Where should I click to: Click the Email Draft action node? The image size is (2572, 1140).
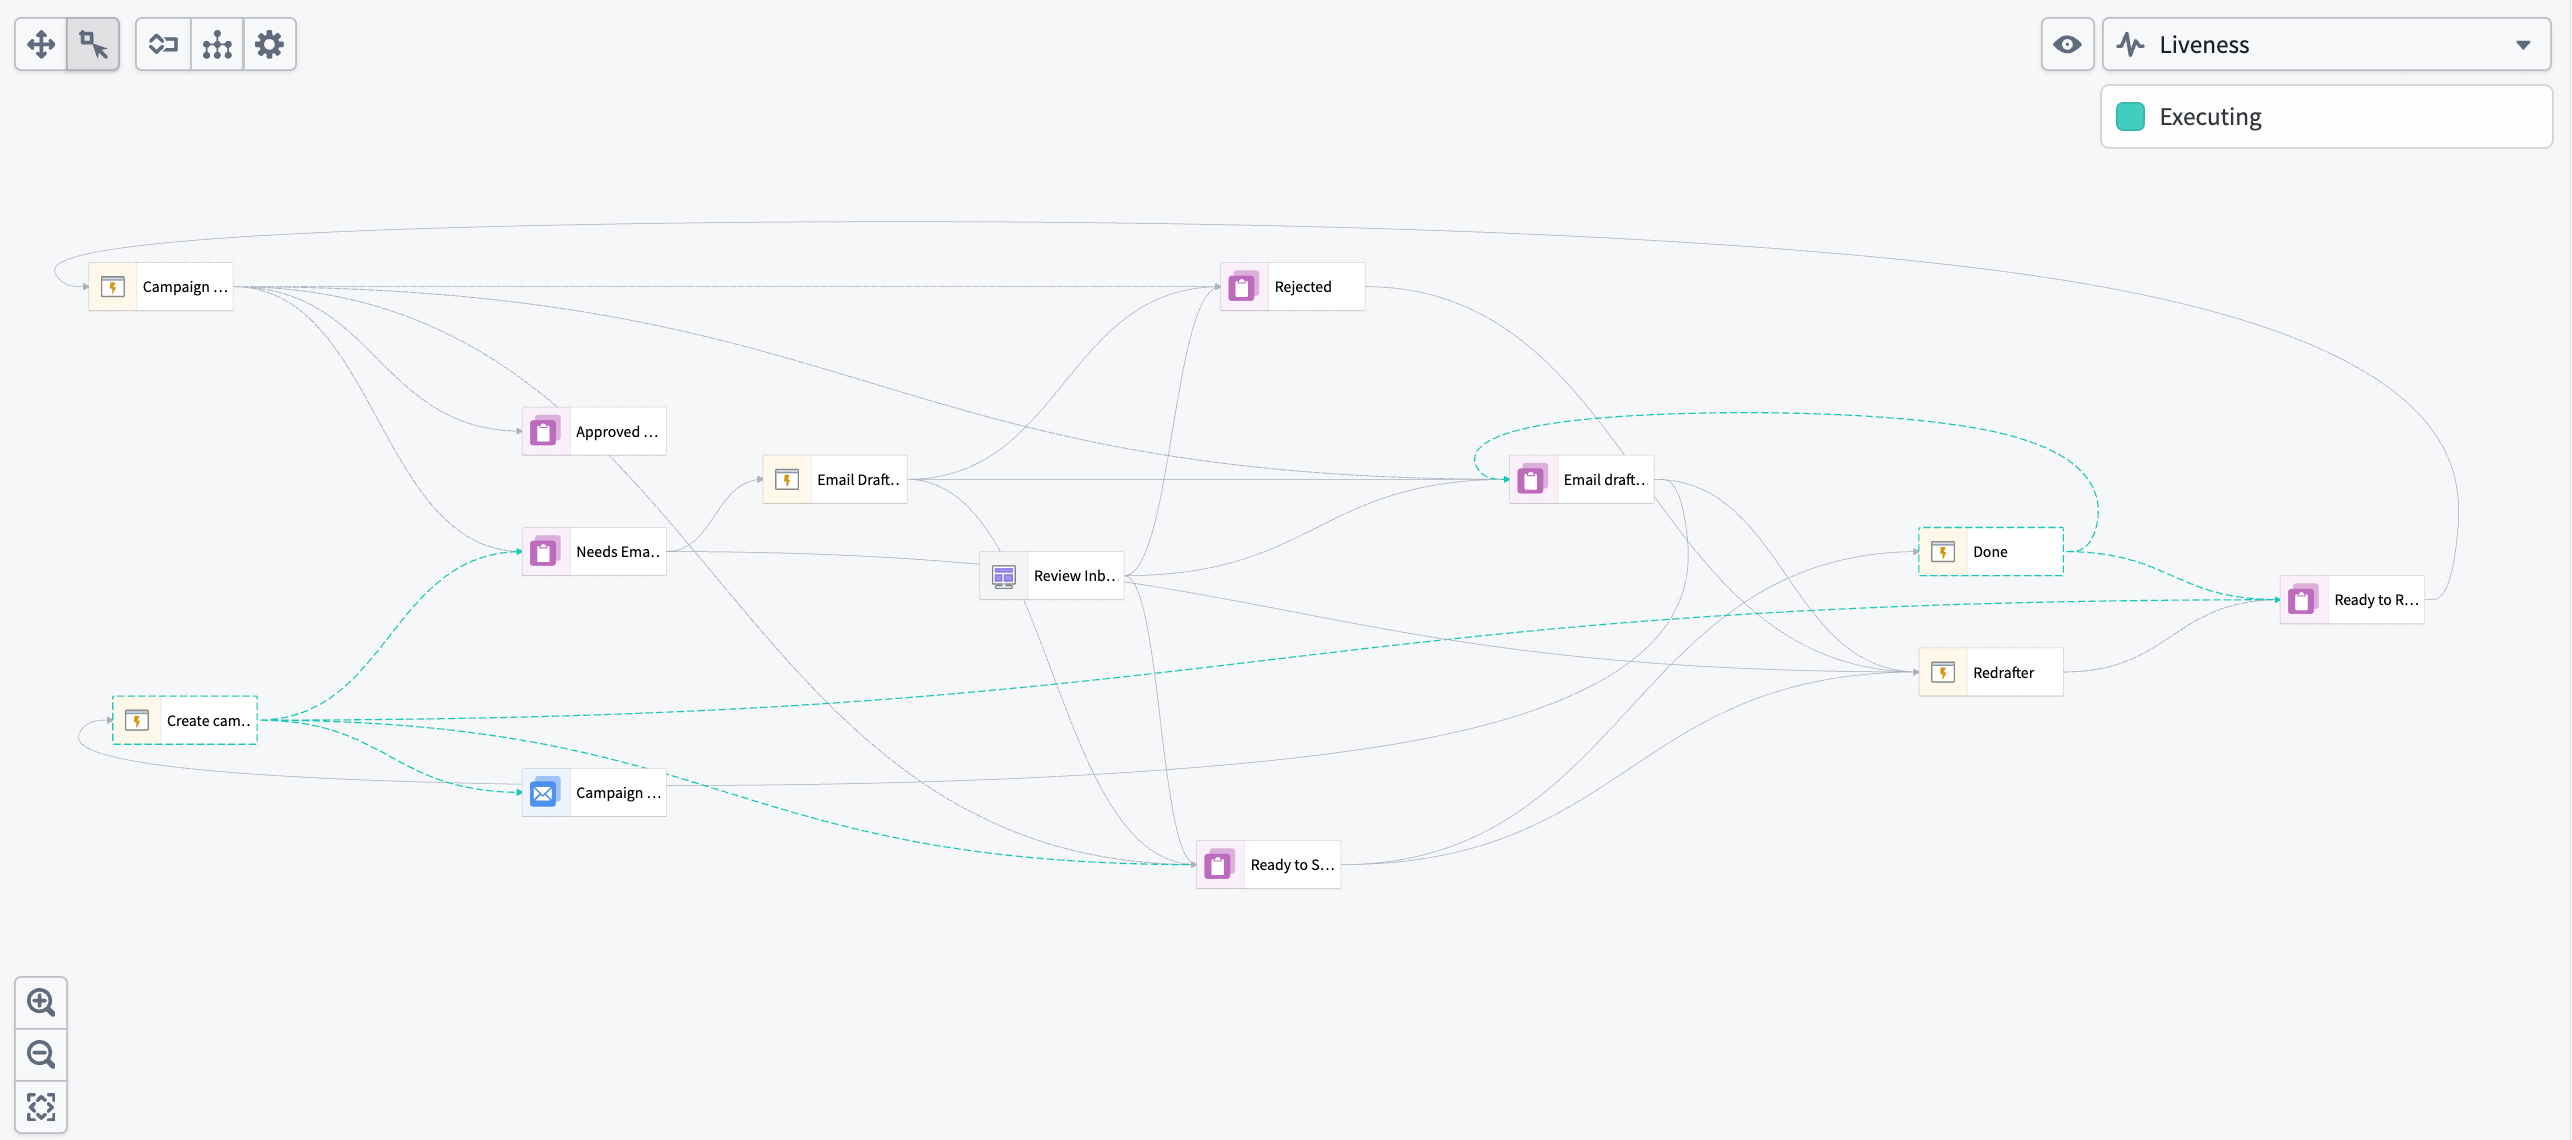pyautogui.click(x=835, y=480)
